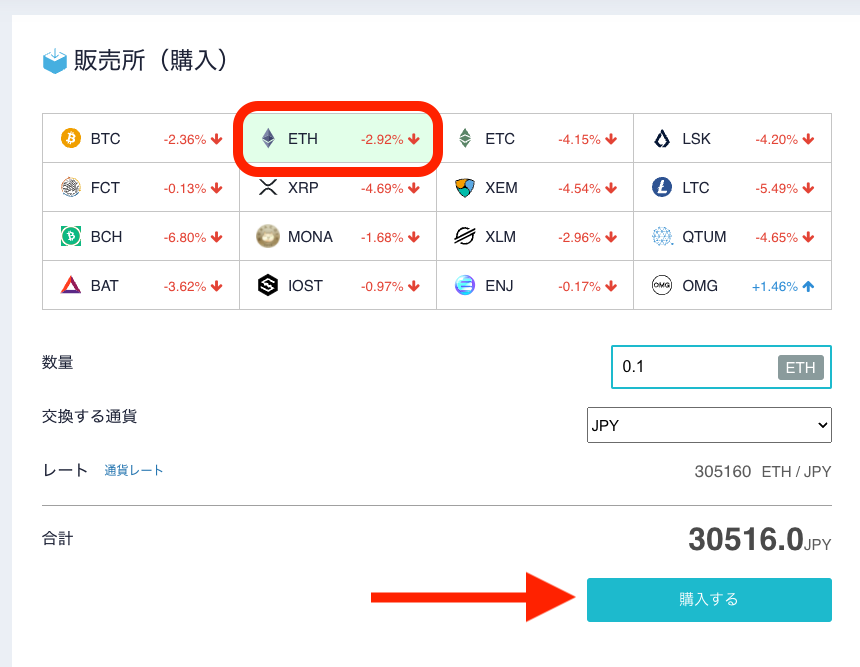Open the JPY exchange currency dropdown
Viewport: 860px width, 667px height.
tap(709, 425)
